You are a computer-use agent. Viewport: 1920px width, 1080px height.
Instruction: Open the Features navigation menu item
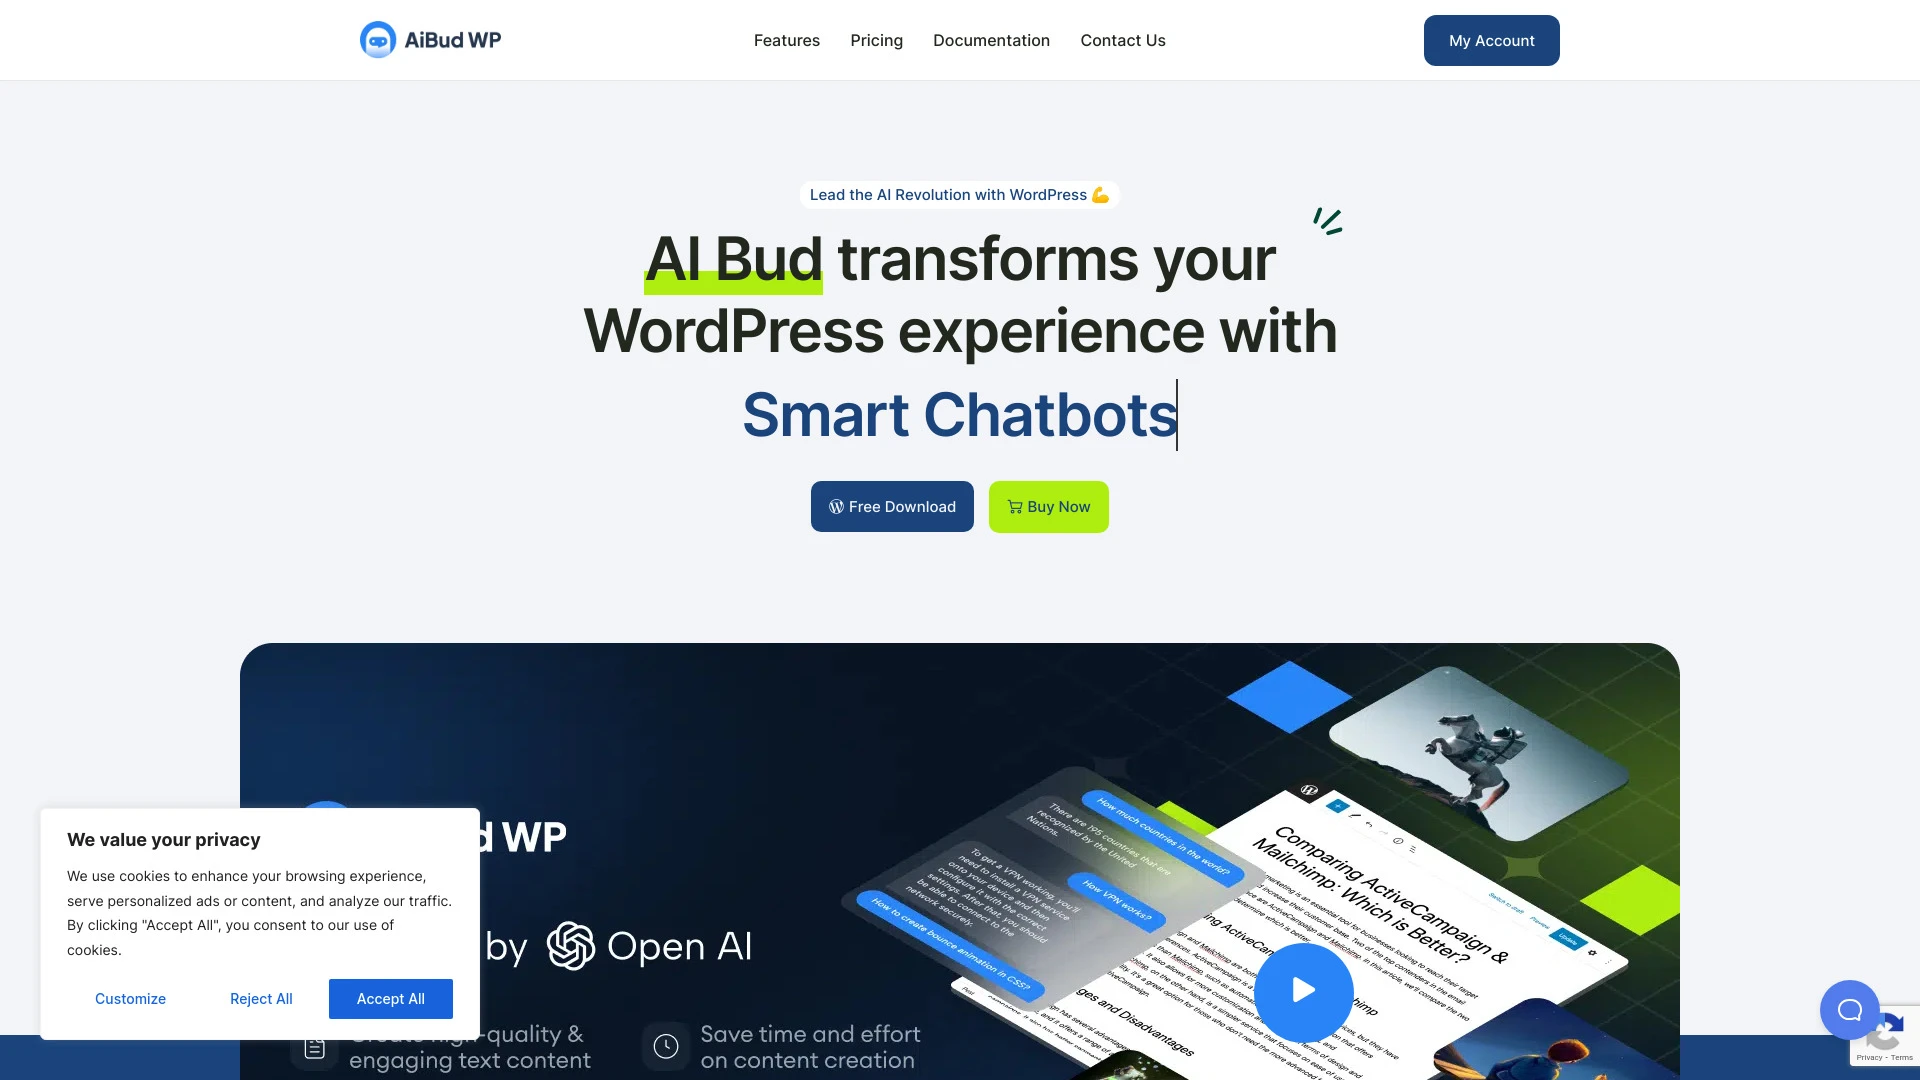coord(786,40)
